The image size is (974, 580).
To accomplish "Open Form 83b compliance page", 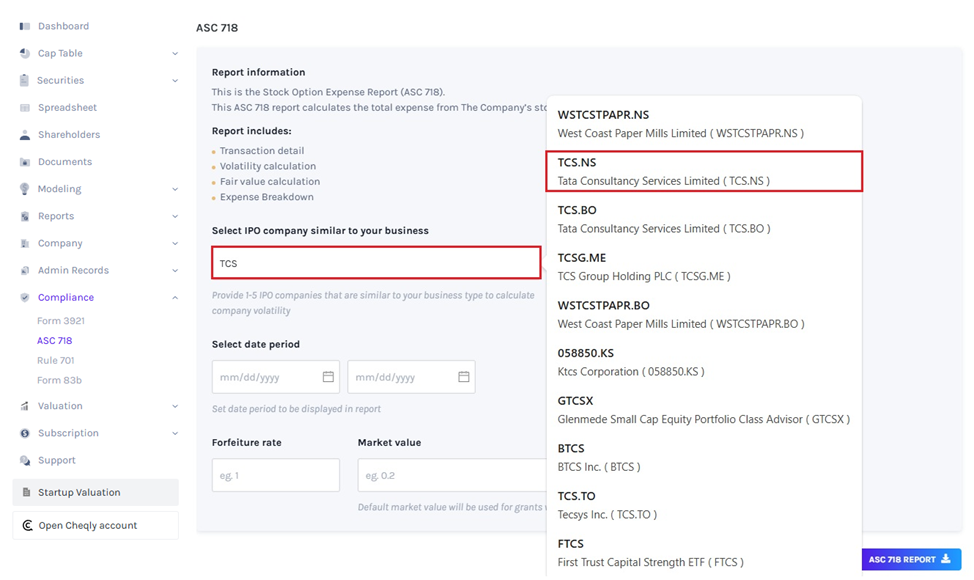I will (59, 381).
